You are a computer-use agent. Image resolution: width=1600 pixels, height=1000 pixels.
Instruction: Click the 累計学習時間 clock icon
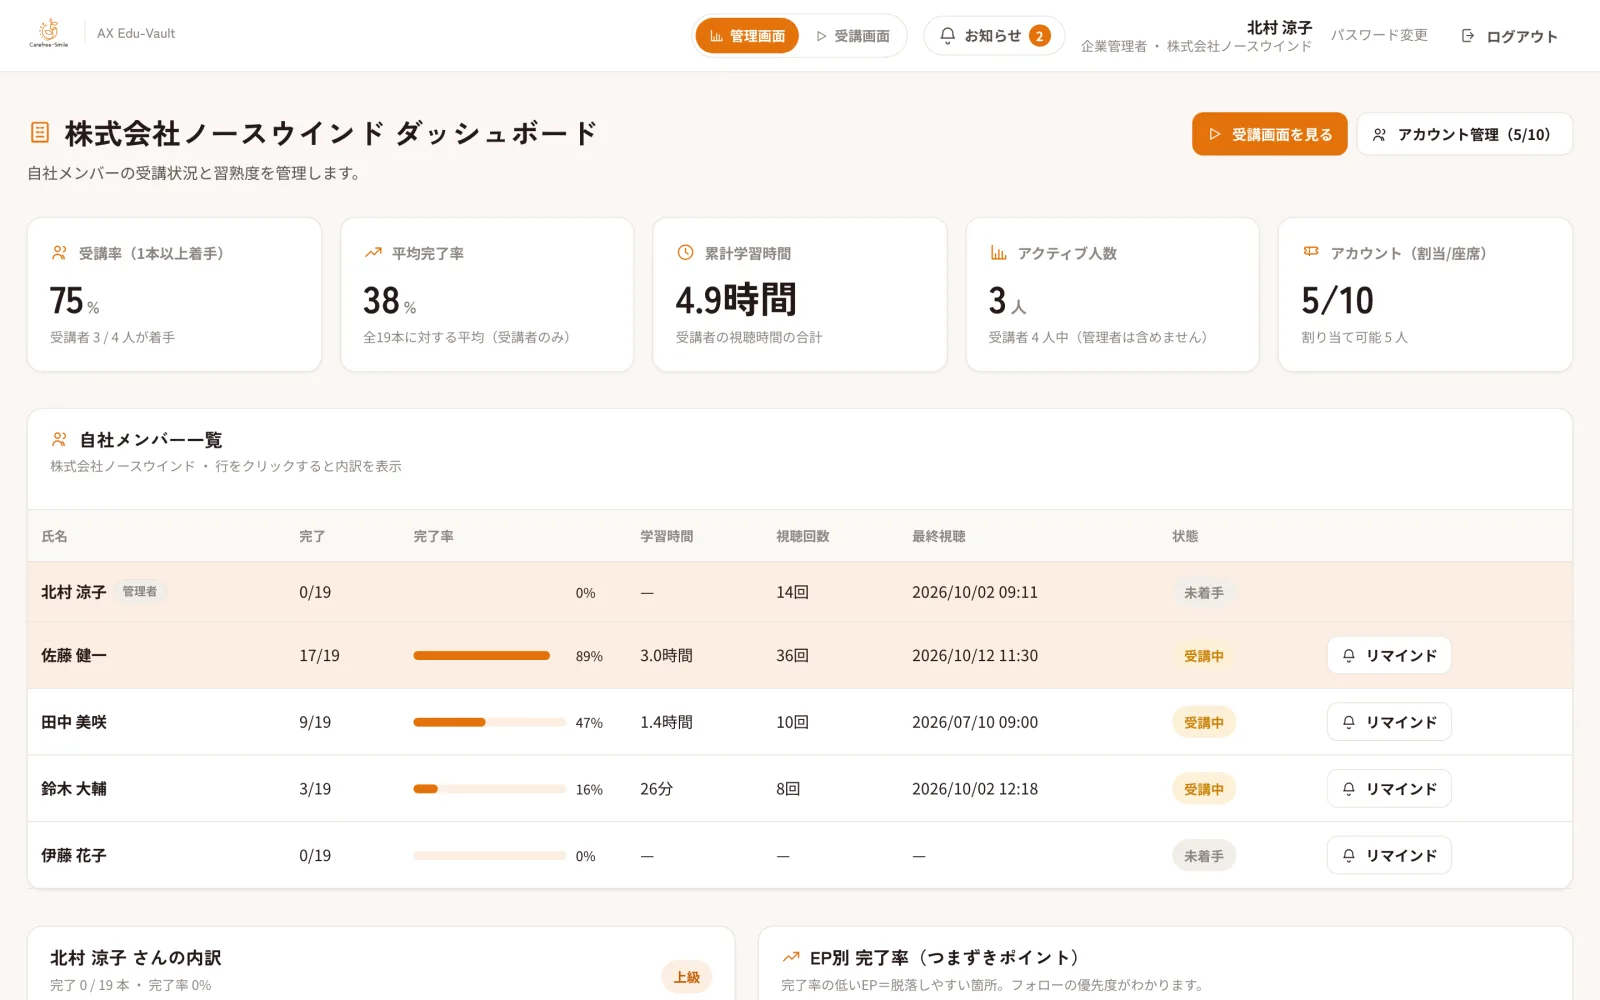(686, 253)
